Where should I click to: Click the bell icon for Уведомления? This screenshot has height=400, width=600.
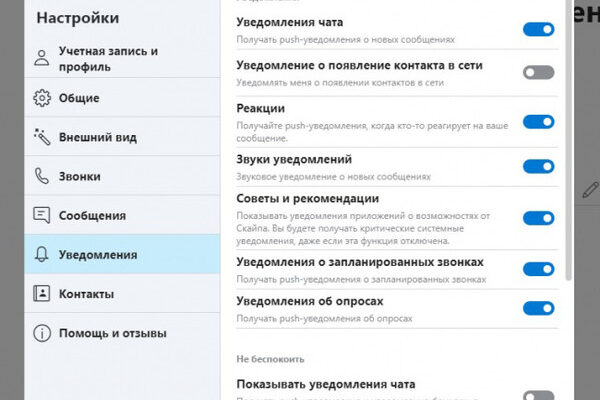[x=41, y=255]
